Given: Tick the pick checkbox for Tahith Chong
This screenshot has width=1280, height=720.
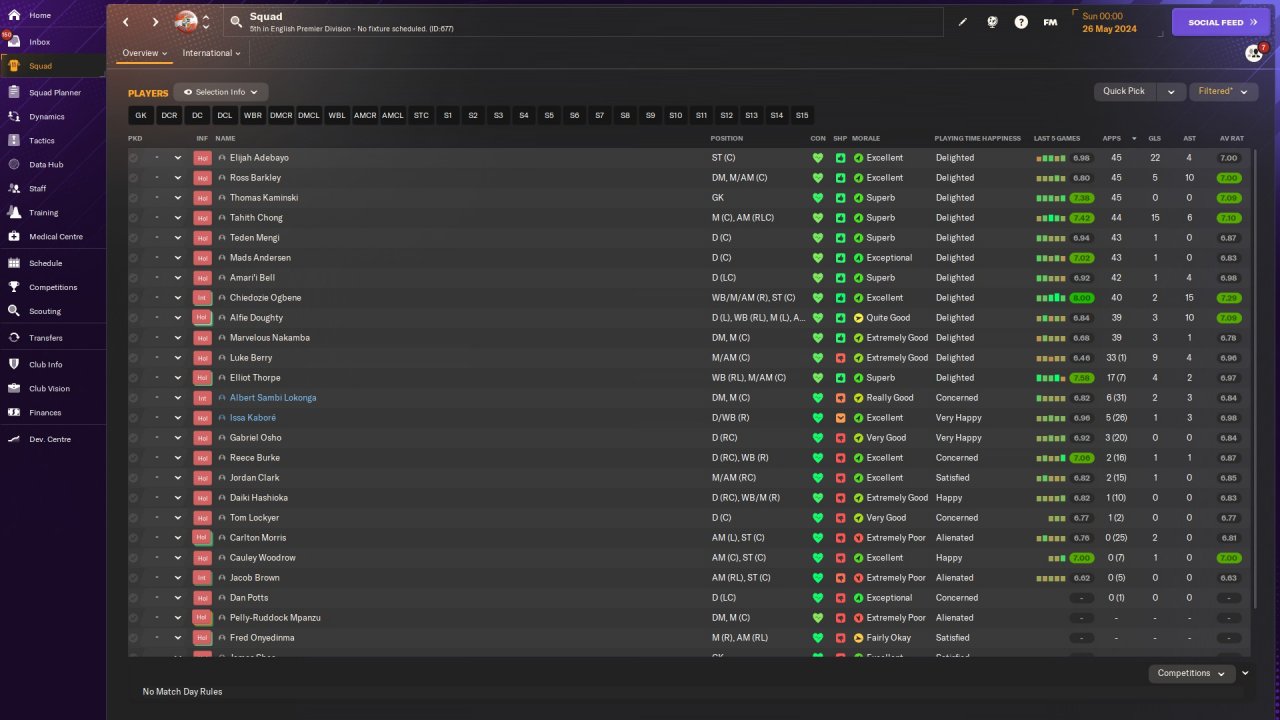Looking at the screenshot, I should [x=134, y=218].
